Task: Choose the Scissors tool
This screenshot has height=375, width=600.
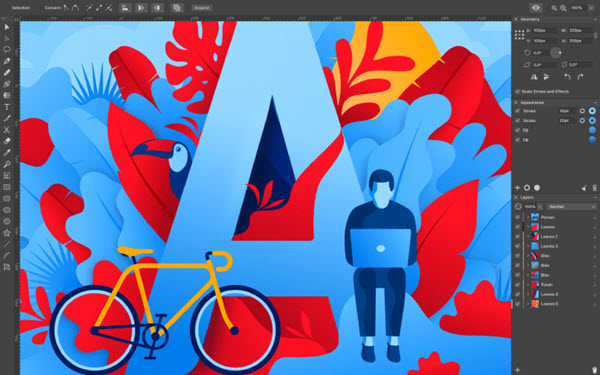Action: tap(7, 130)
